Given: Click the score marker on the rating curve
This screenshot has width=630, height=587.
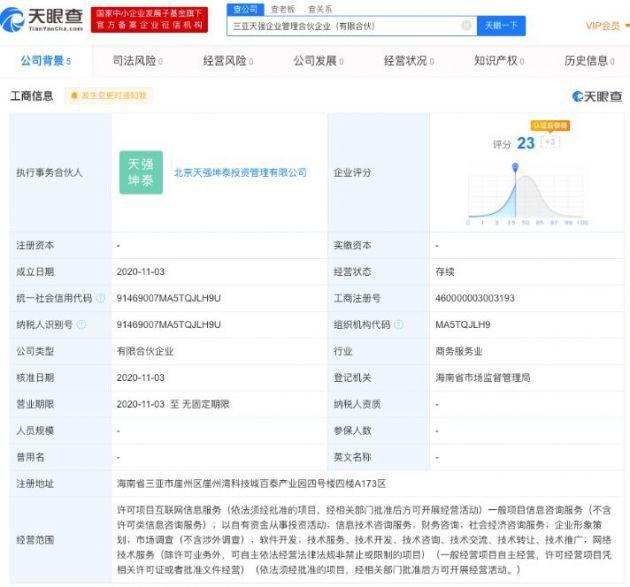Looking at the screenshot, I should coord(516,167).
